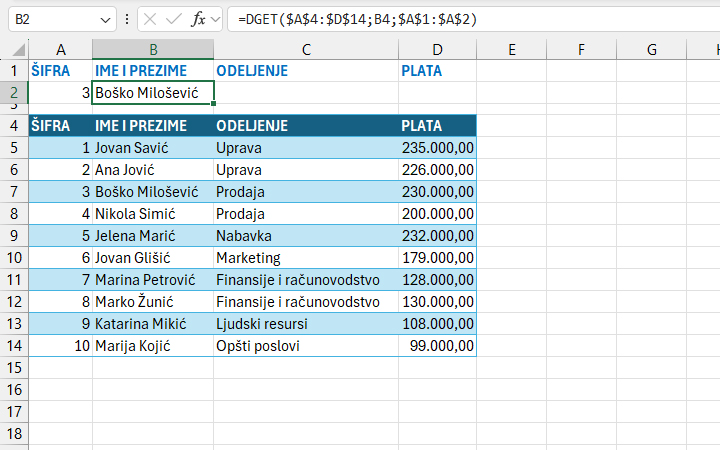Click cell A2 containing value 3

60,93
